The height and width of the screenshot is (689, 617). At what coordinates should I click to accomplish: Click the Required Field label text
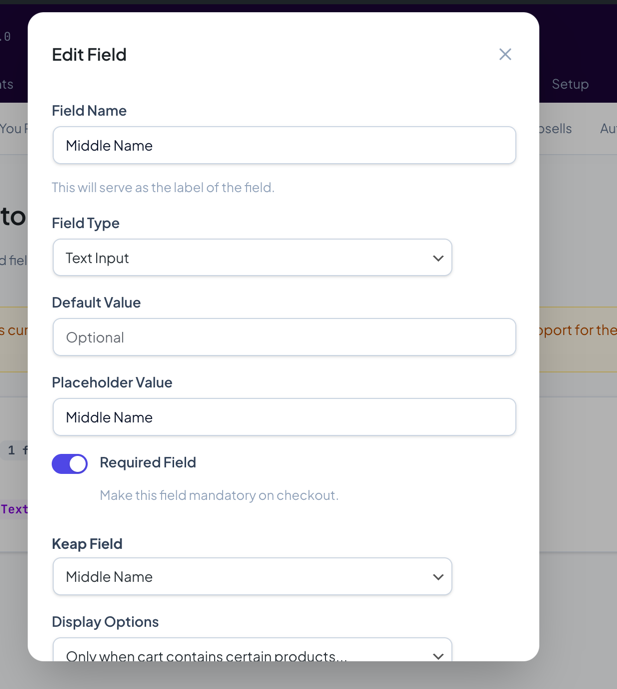pos(147,462)
